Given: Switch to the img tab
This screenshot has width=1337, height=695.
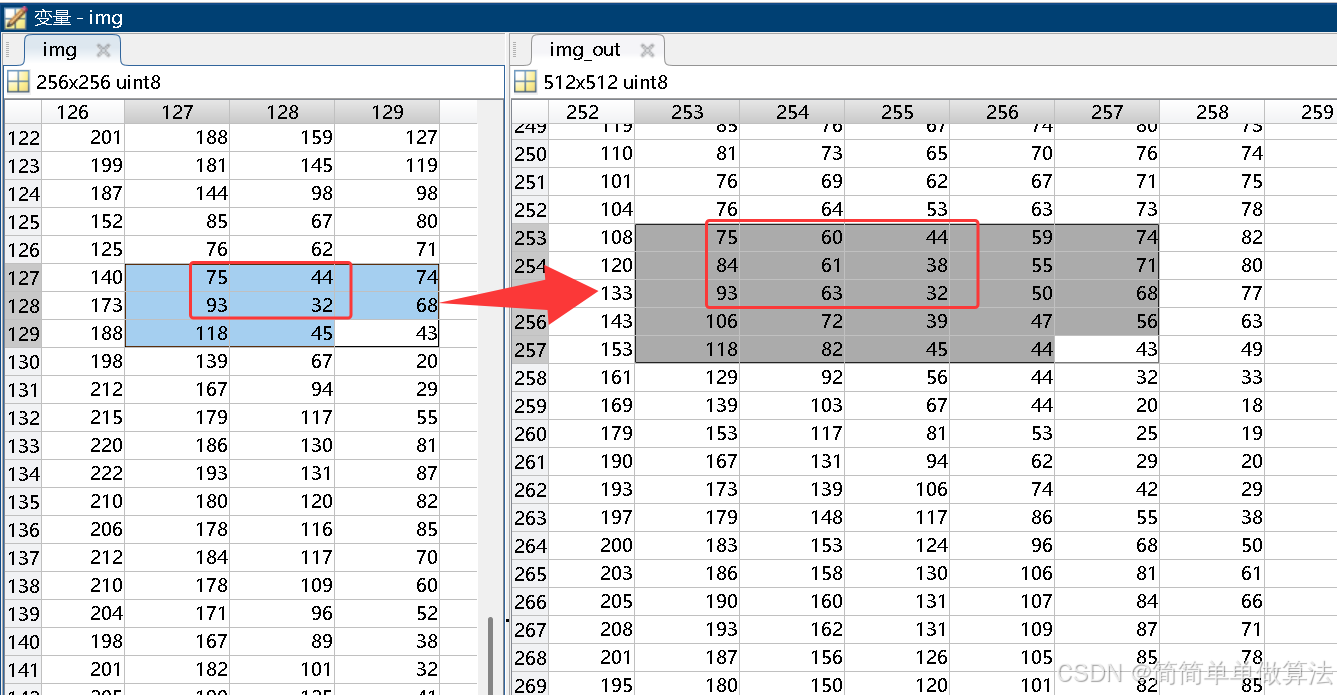Looking at the screenshot, I should point(60,49).
